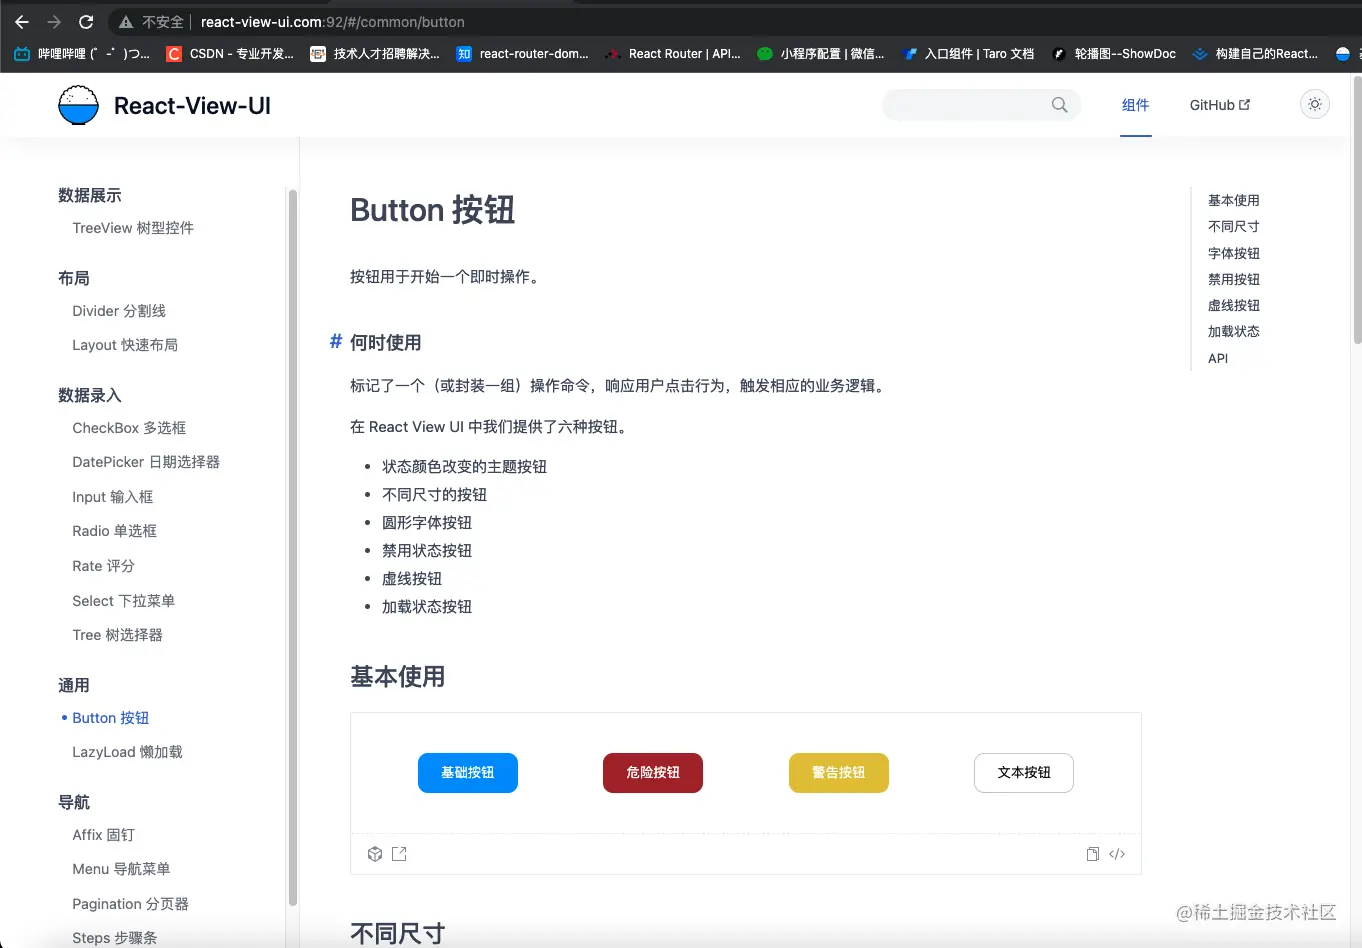Viewport: 1362px width, 948px height.
Task: Open LazyLoad 懒加载 in the sidebar
Action: tap(128, 752)
